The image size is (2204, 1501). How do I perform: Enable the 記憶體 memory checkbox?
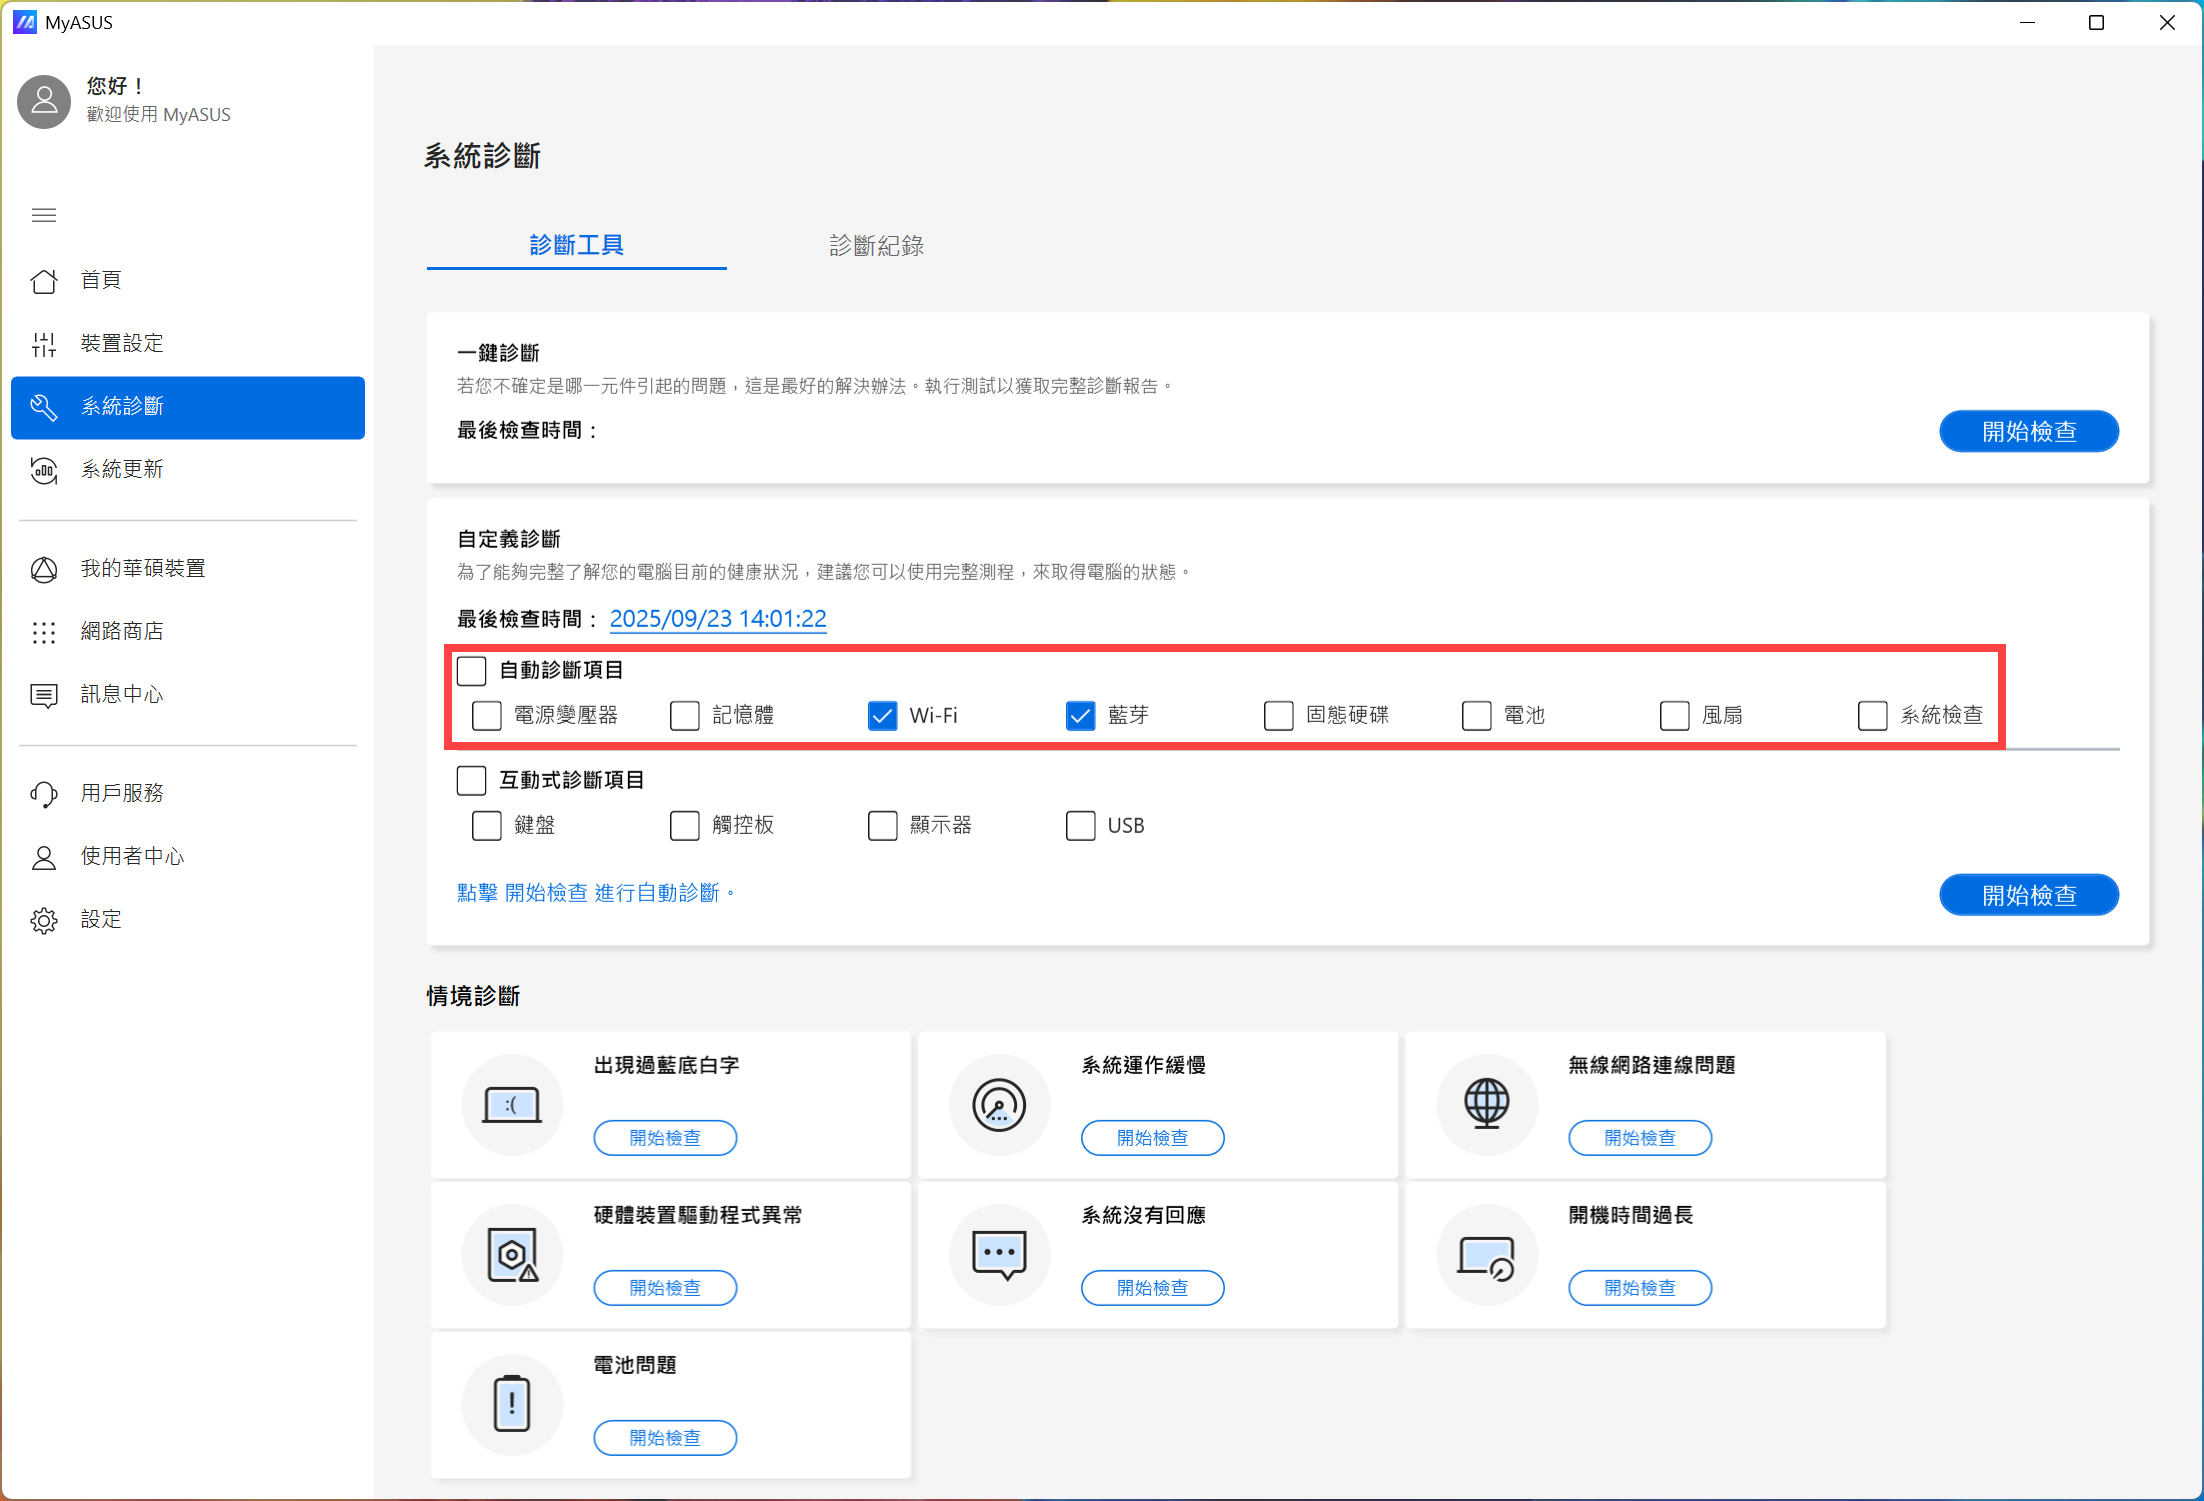(685, 716)
